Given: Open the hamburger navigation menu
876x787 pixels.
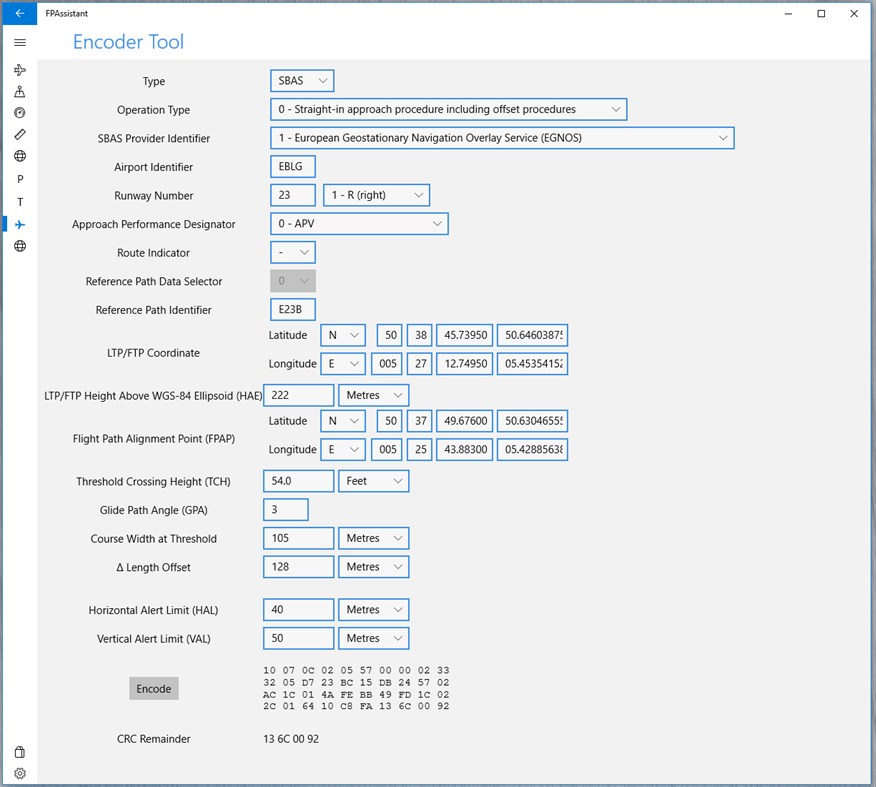Looking at the screenshot, I should [x=20, y=42].
